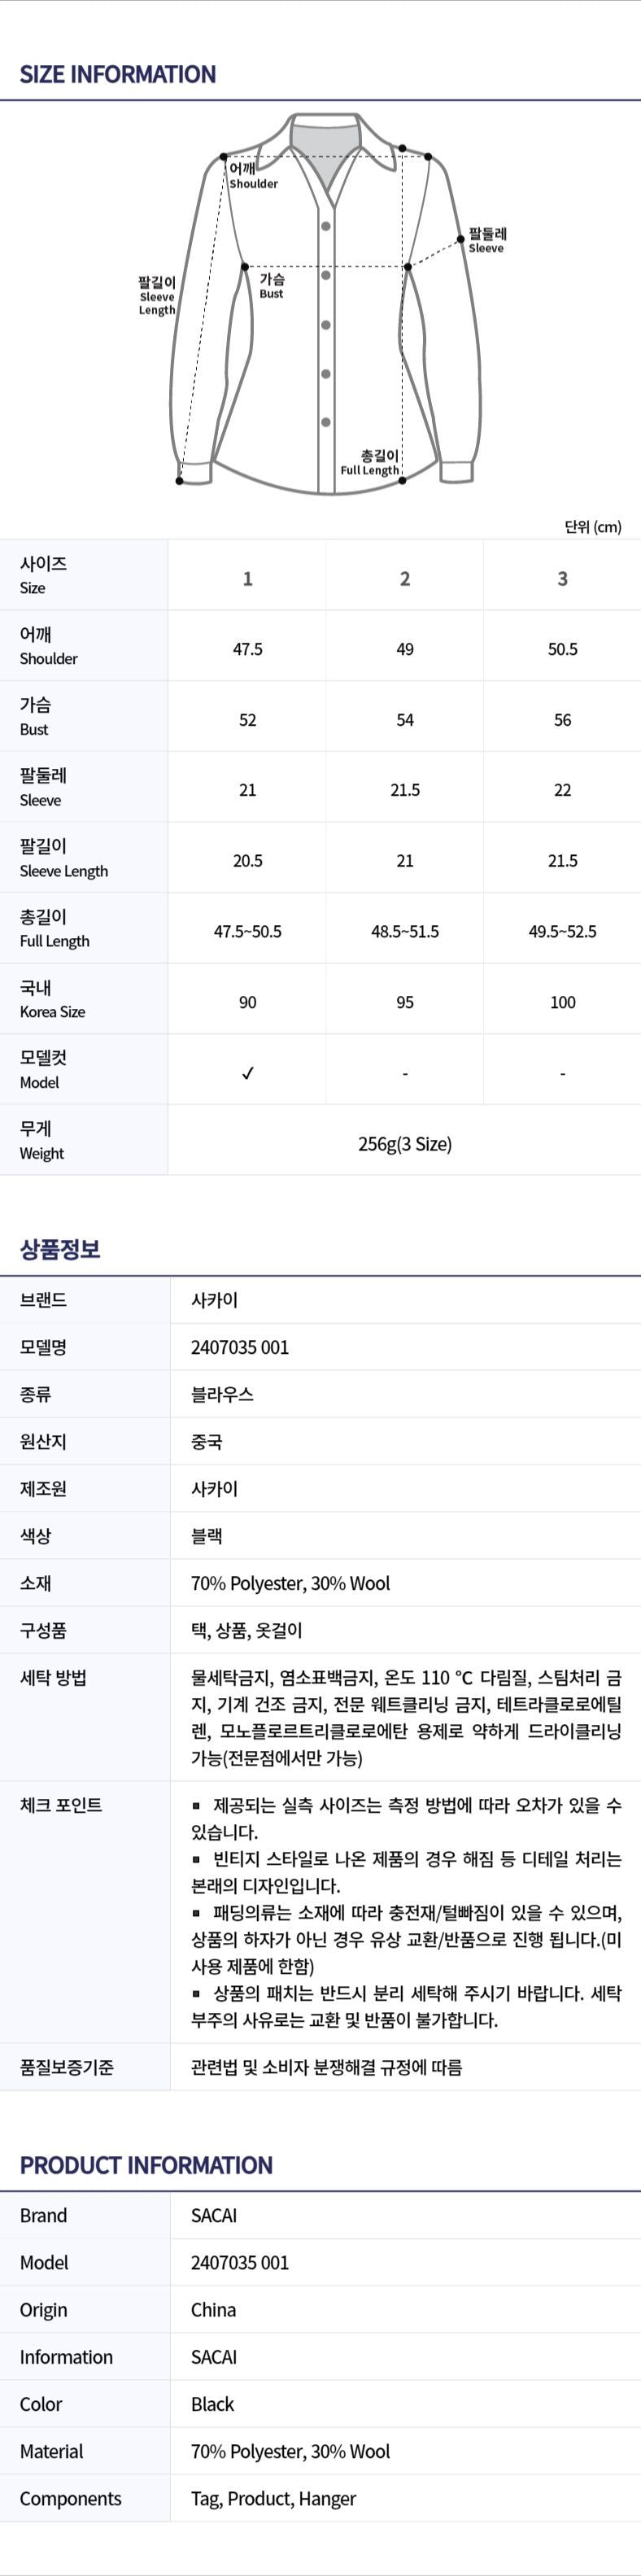Screen dimensions: 641x2576
Task: Select the size 2 column header
Action: pyautogui.click(x=405, y=578)
